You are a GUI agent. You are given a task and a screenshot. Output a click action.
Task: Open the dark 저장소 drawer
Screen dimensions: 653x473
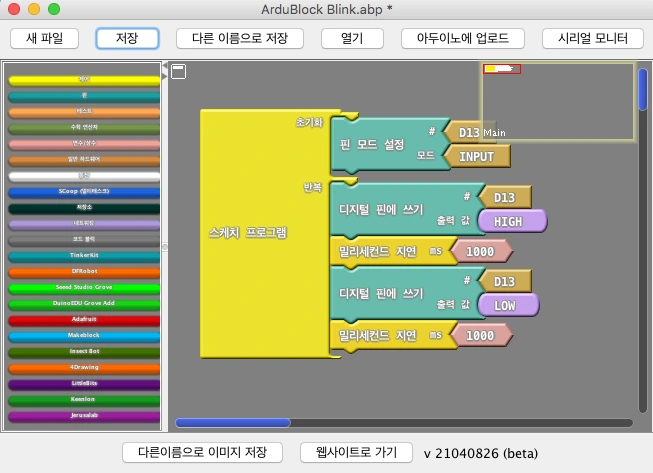click(84, 208)
